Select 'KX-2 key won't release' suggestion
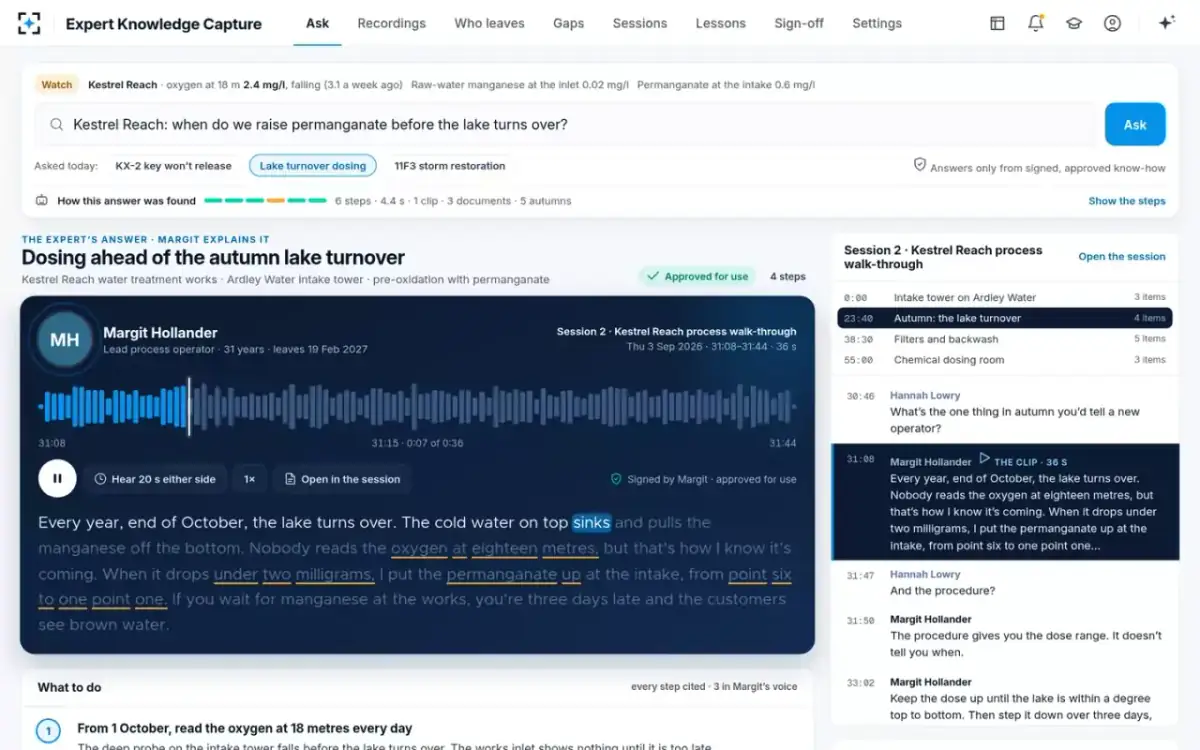This screenshot has width=1200, height=750. tap(173, 166)
